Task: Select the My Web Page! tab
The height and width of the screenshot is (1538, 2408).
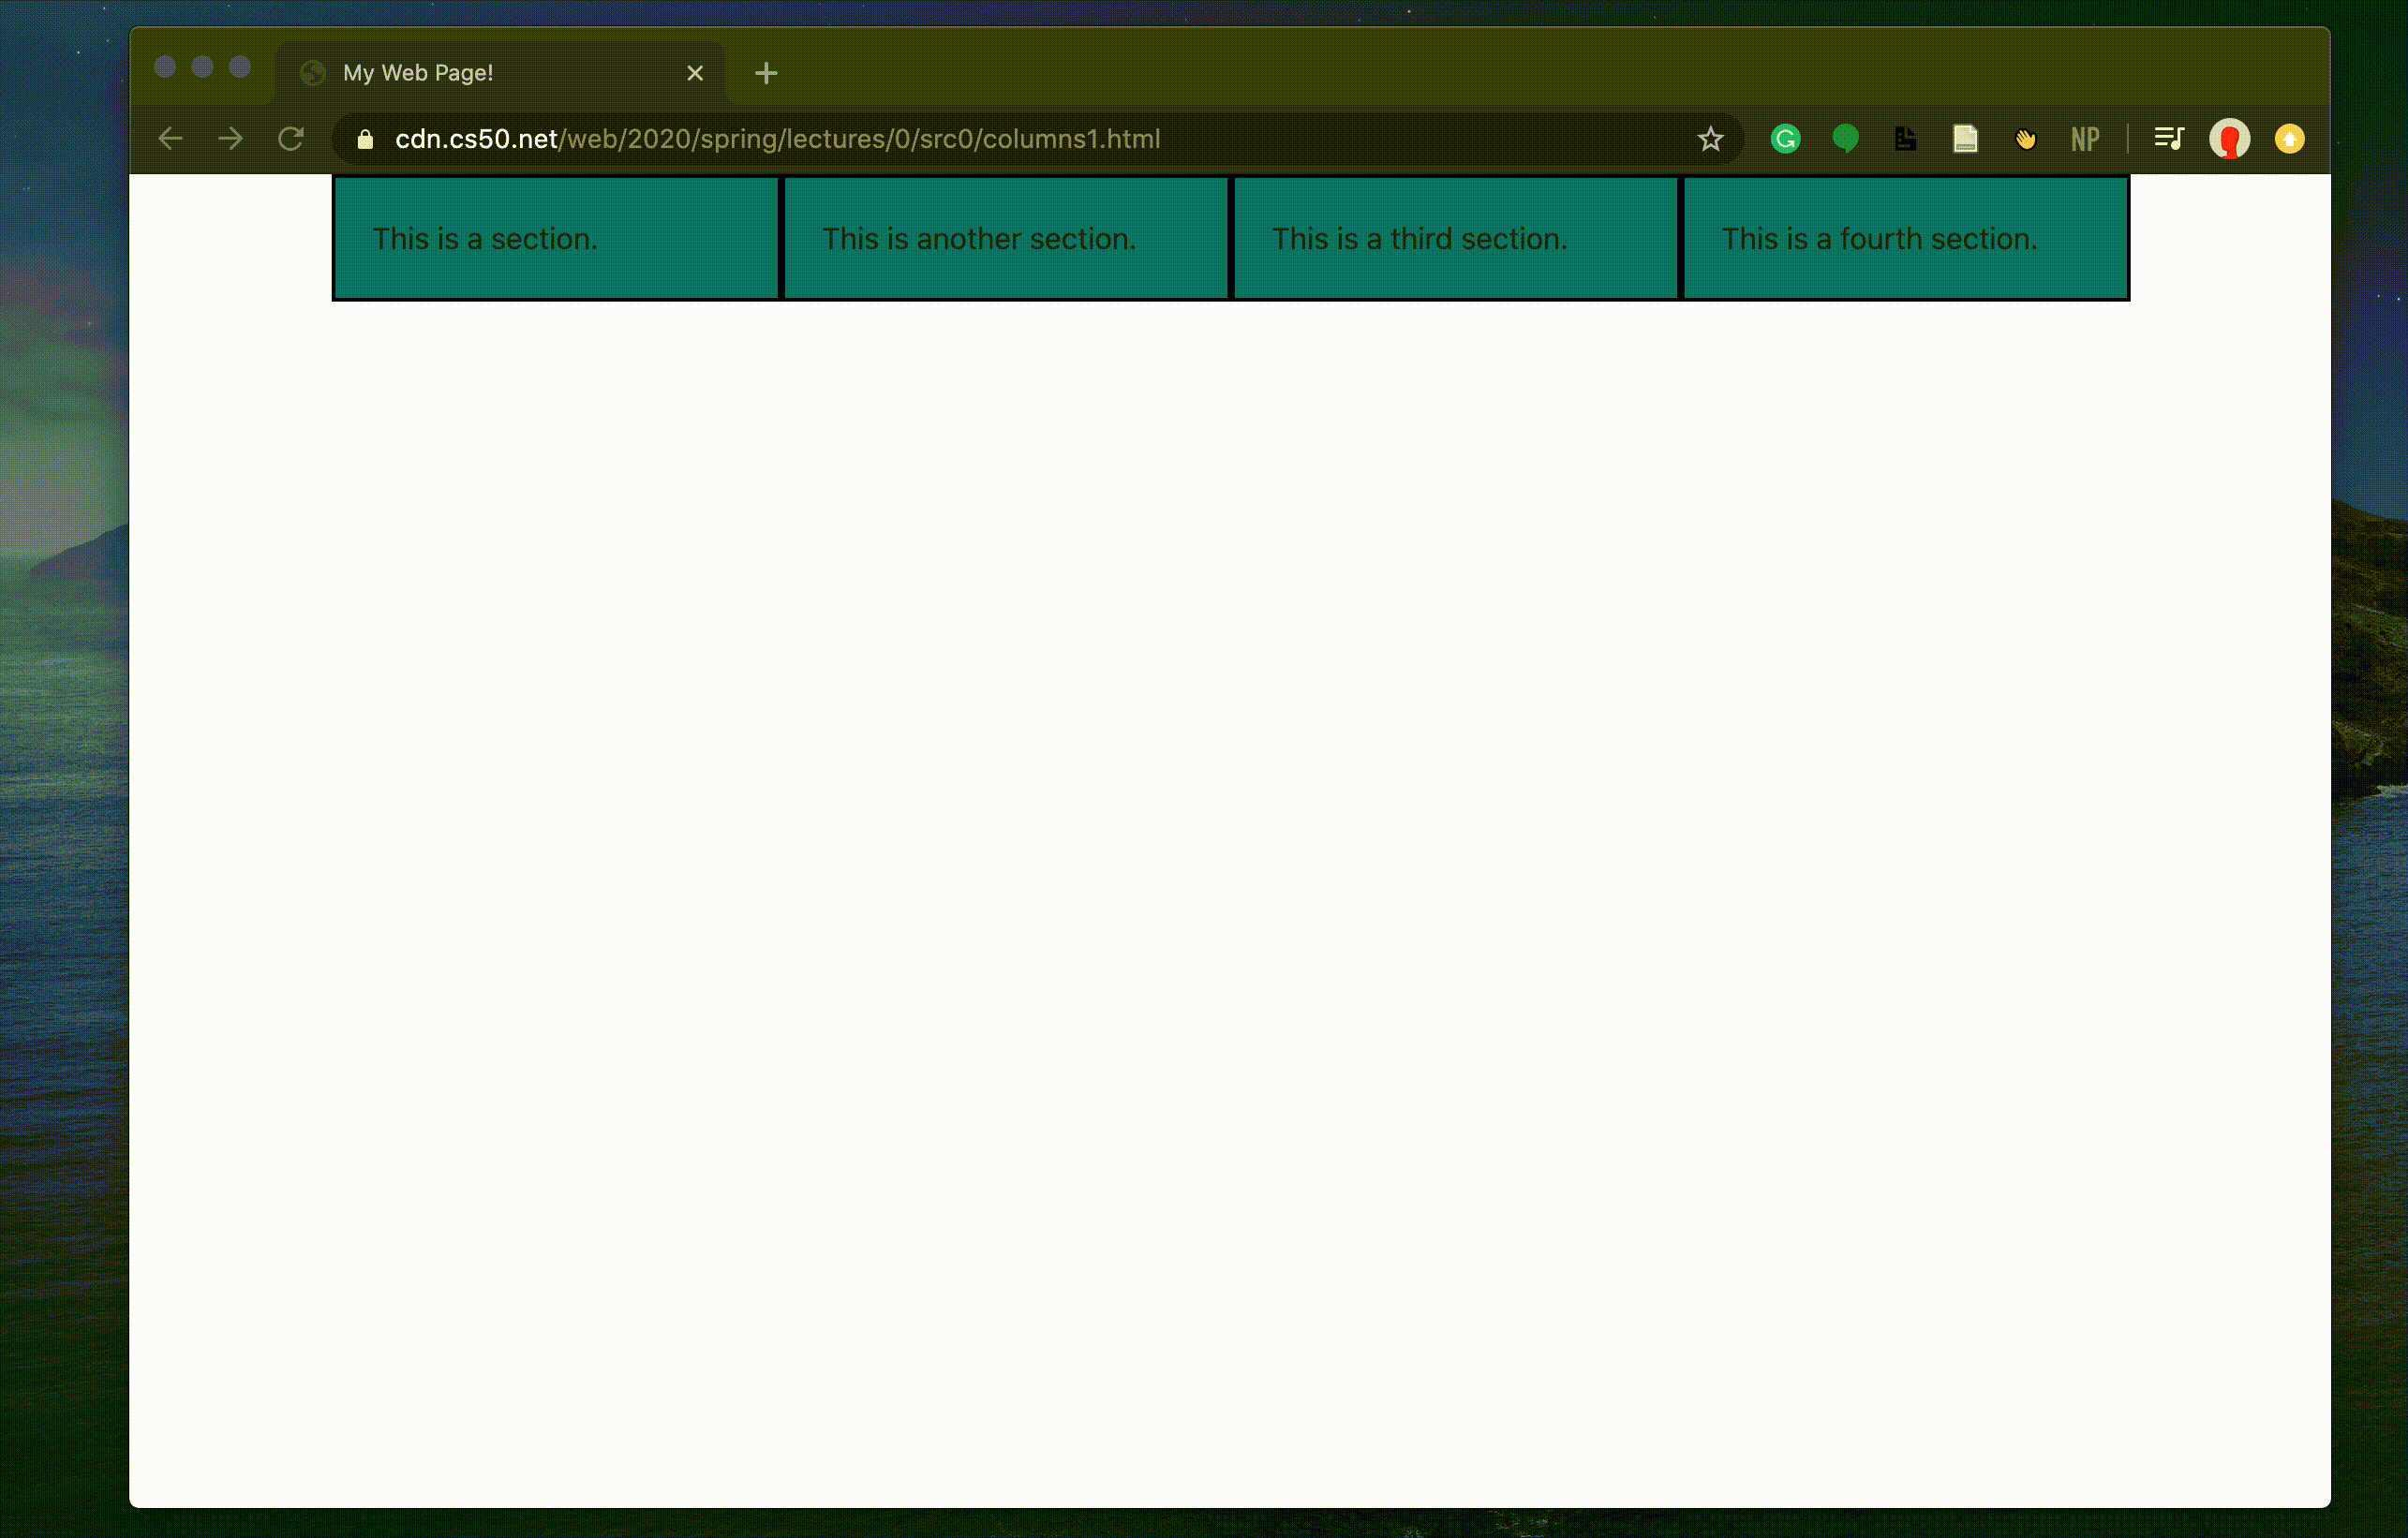Action: point(480,73)
